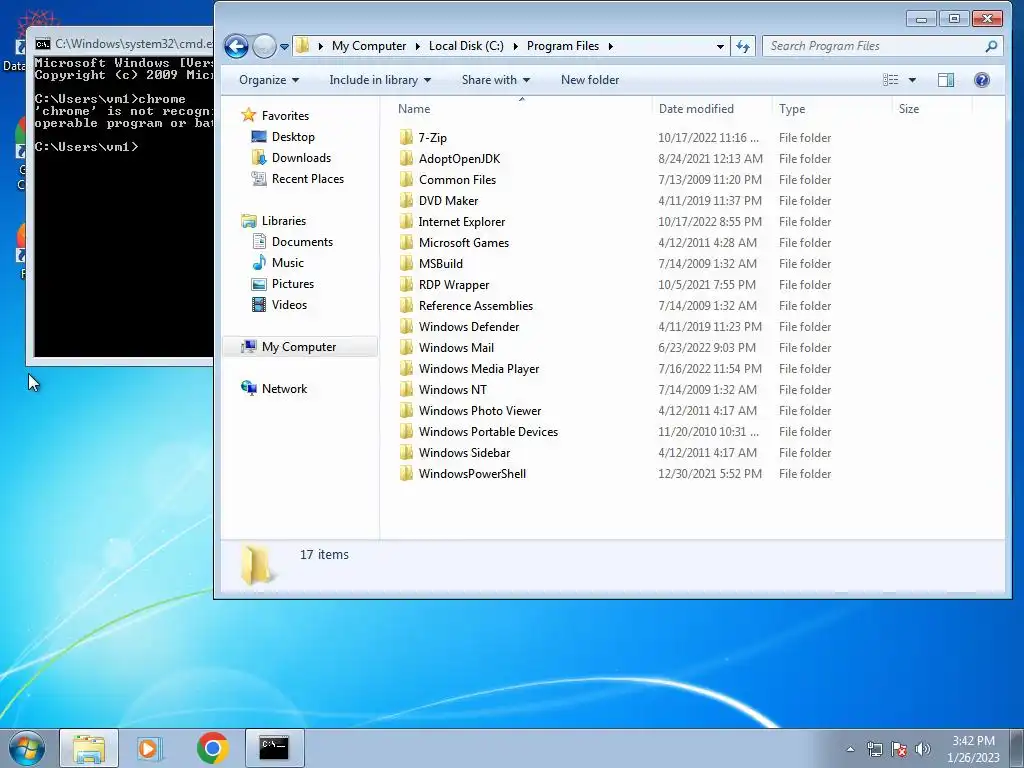Select the Microsoft Games folder icon
The image size is (1024, 768).
406,242
